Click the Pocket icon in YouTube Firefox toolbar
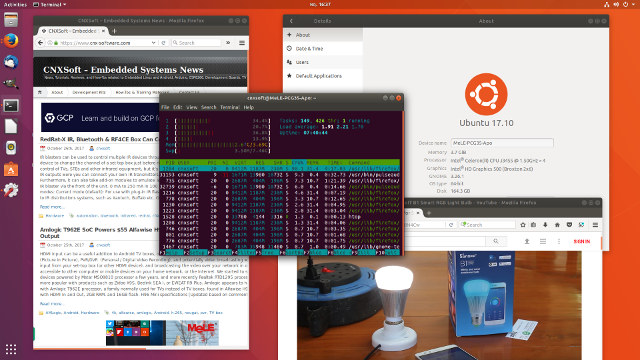This screenshot has height=360, width=640. click(x=569, y=225)
